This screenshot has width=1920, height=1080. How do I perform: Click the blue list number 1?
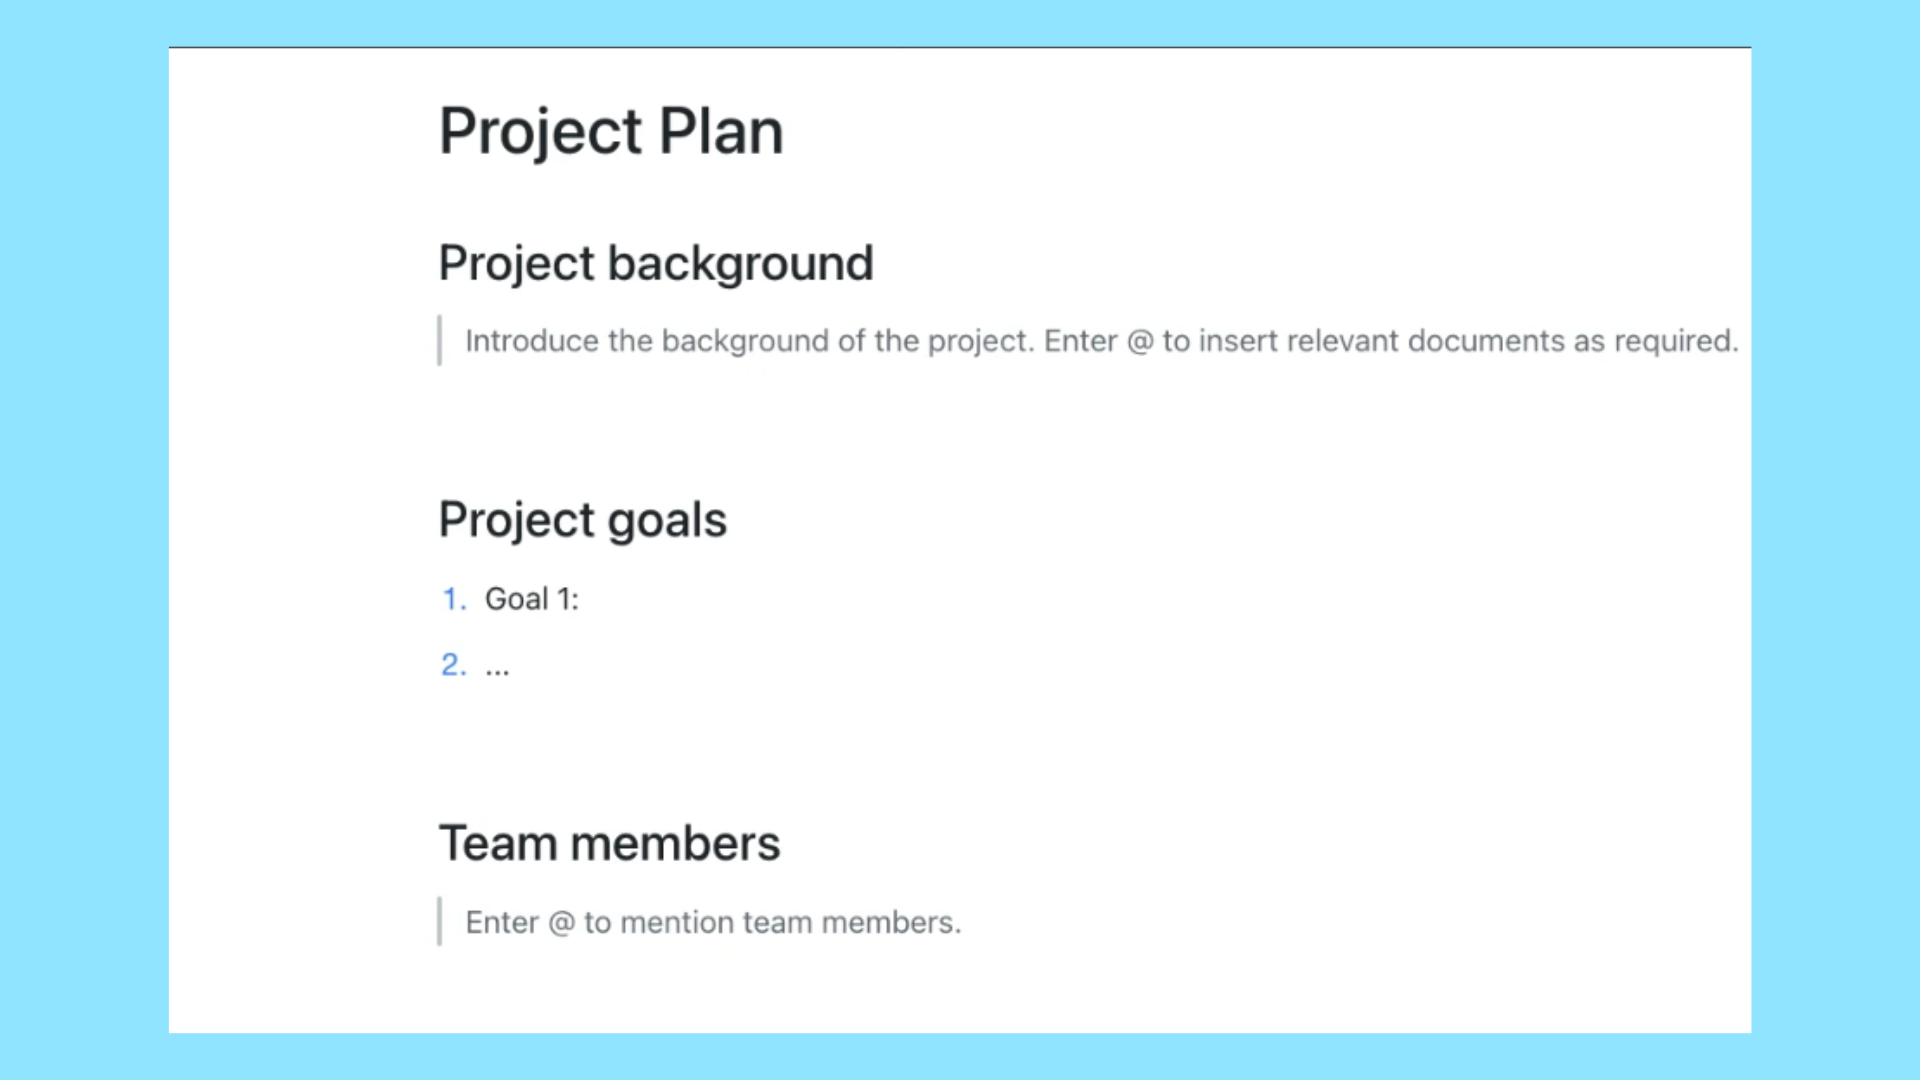click(x=454, y=599)
